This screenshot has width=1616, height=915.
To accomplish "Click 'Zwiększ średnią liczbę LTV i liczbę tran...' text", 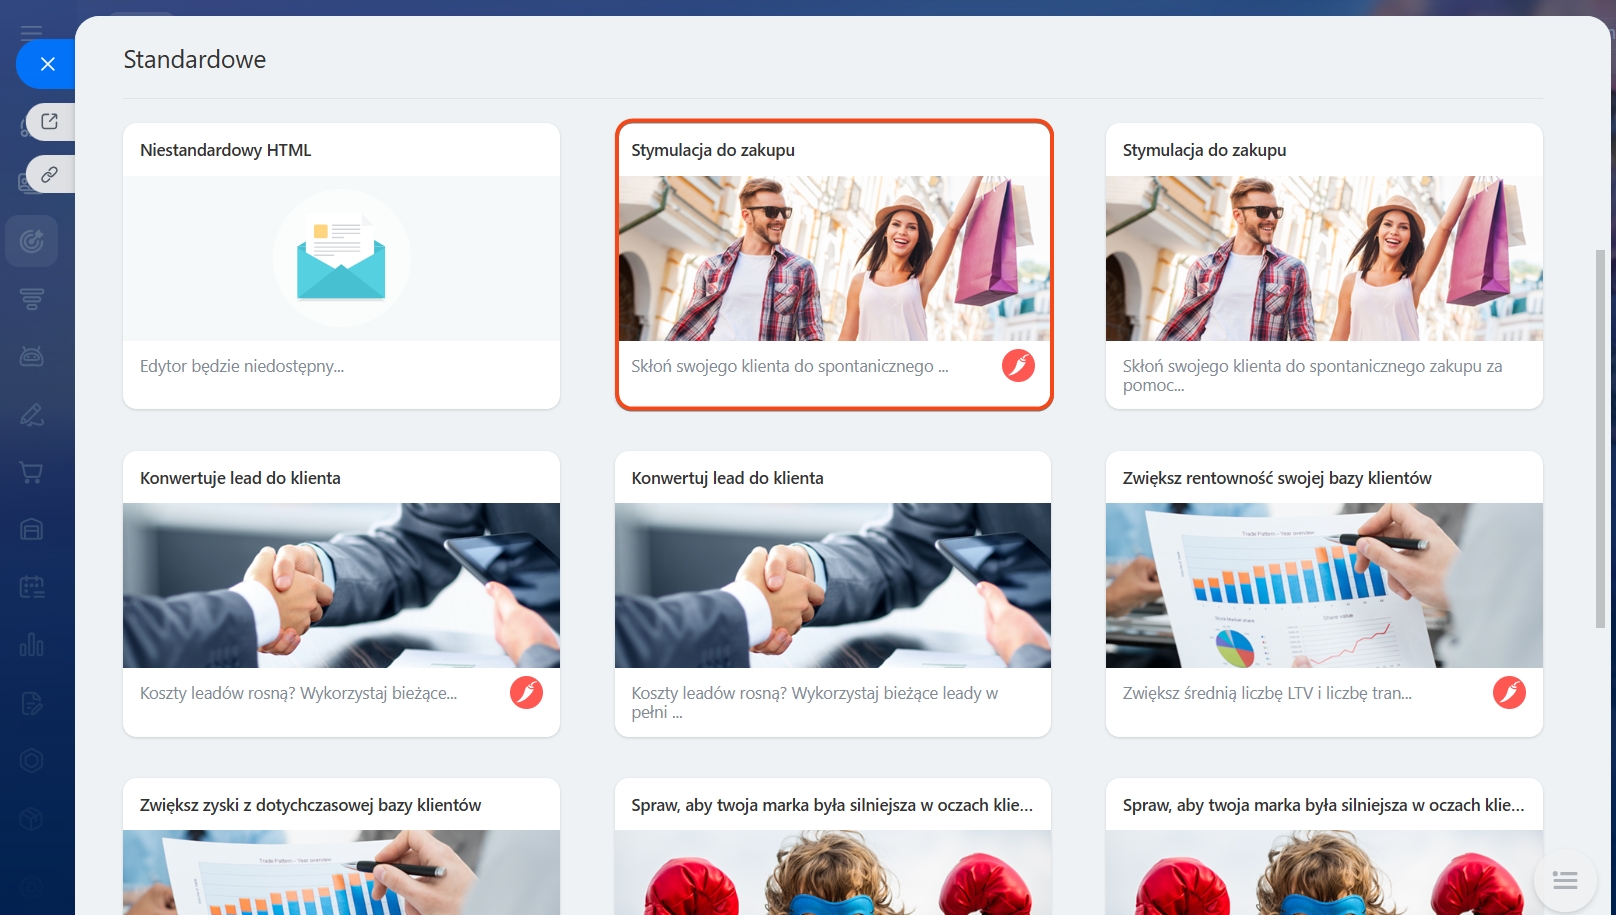I will 1268,693.
